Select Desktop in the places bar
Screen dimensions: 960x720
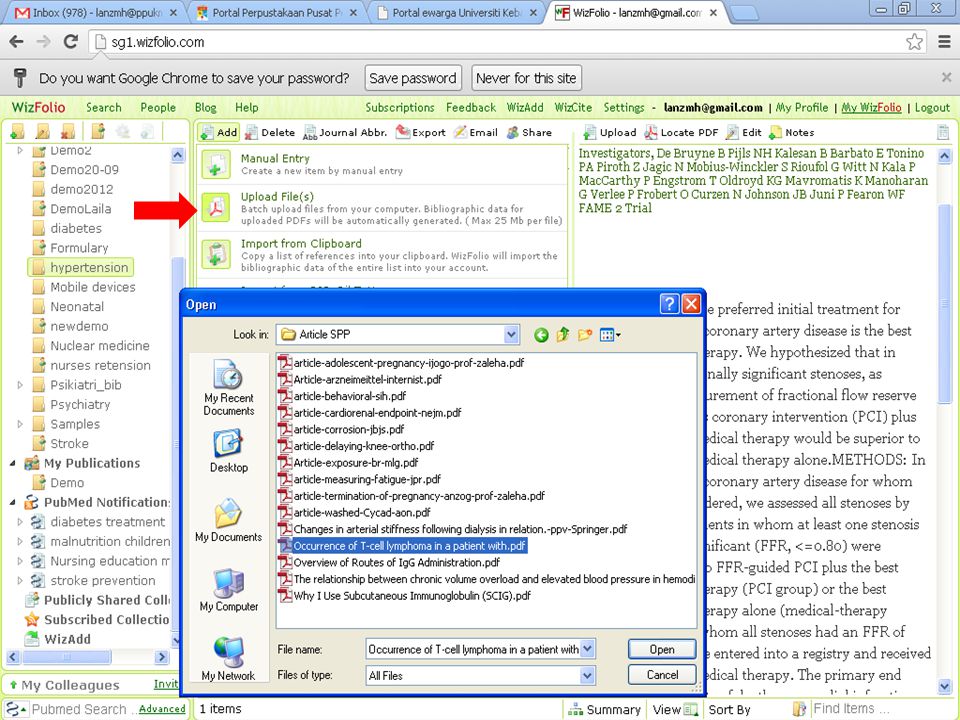(x=228, y=451)
